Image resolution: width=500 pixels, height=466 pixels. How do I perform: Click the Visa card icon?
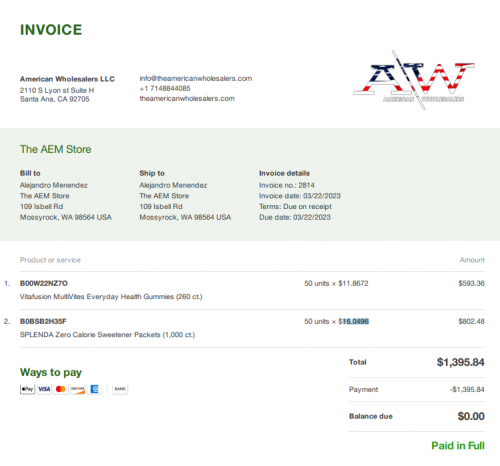coord(44,389)
